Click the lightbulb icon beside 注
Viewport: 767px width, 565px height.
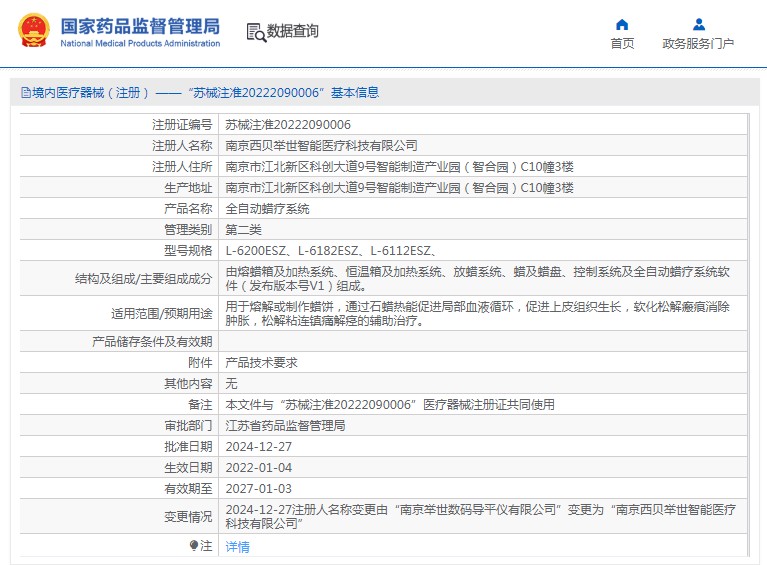[194, 546]
